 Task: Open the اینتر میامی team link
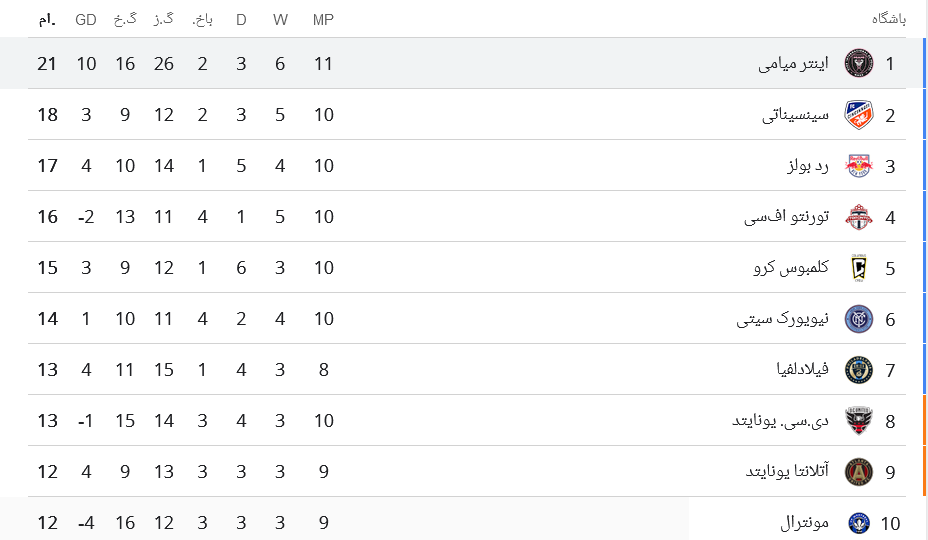[793, 63]
